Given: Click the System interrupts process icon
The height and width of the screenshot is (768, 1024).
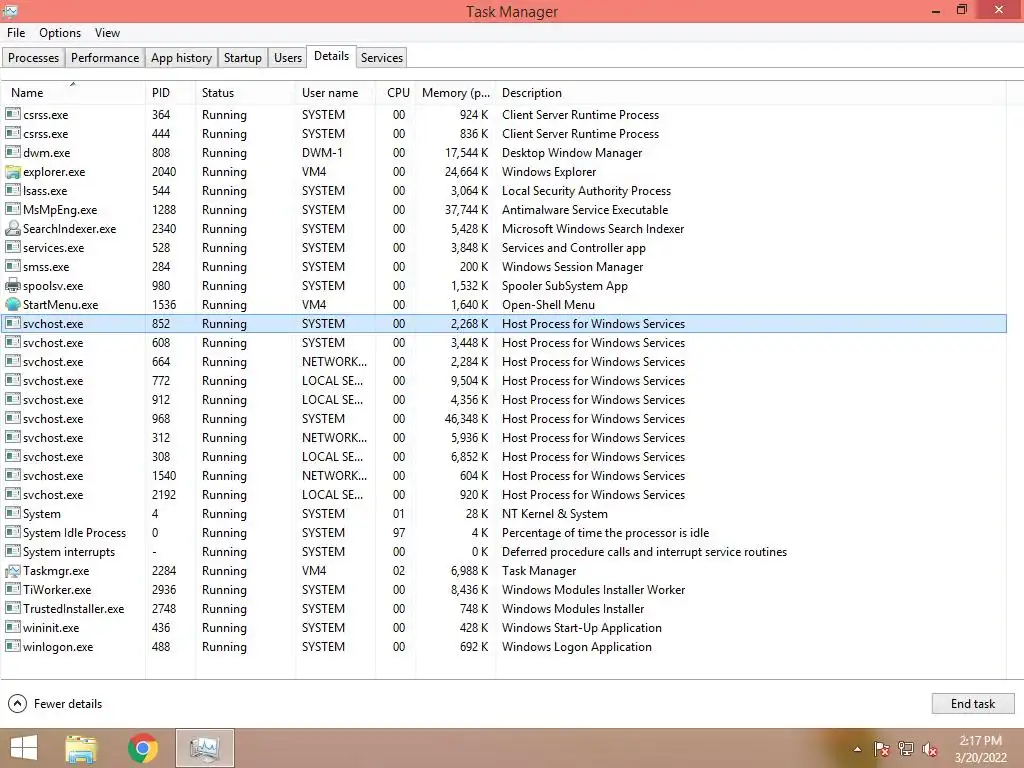Looking at the screenshot, I should [x=12, y=552].
